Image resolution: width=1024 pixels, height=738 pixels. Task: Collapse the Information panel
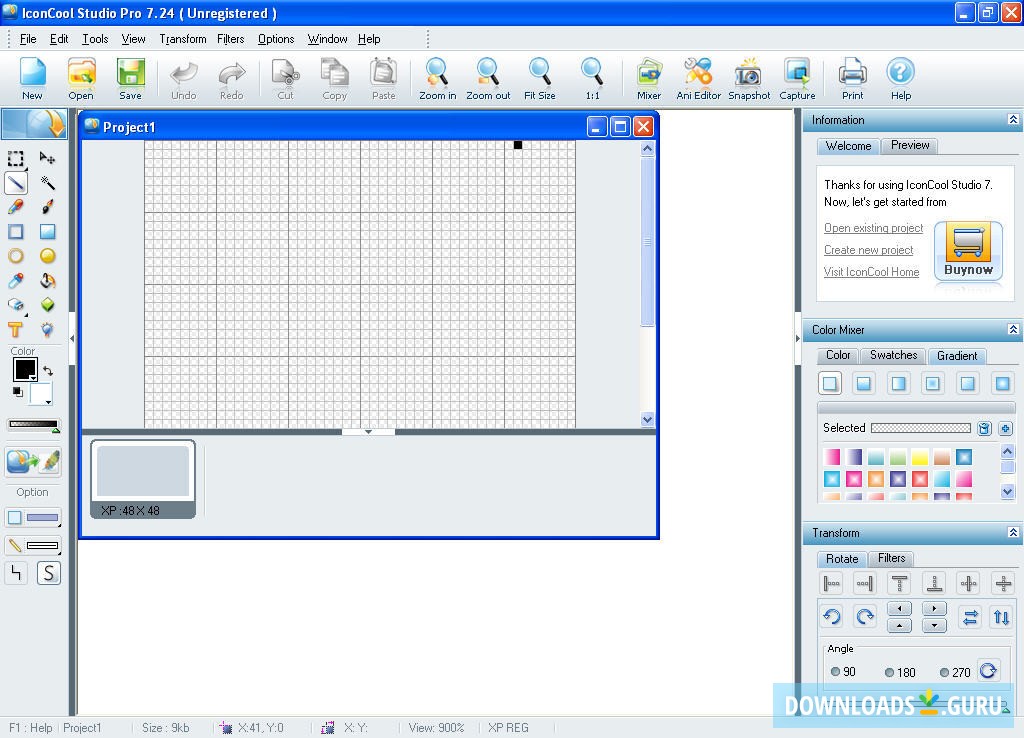pyautogui.click(x=1014, y=119)
